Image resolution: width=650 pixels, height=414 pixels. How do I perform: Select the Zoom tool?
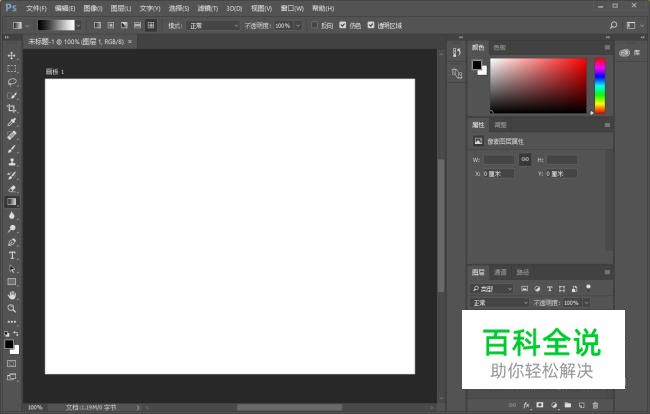pyautogui.click(x=12, y=308)
